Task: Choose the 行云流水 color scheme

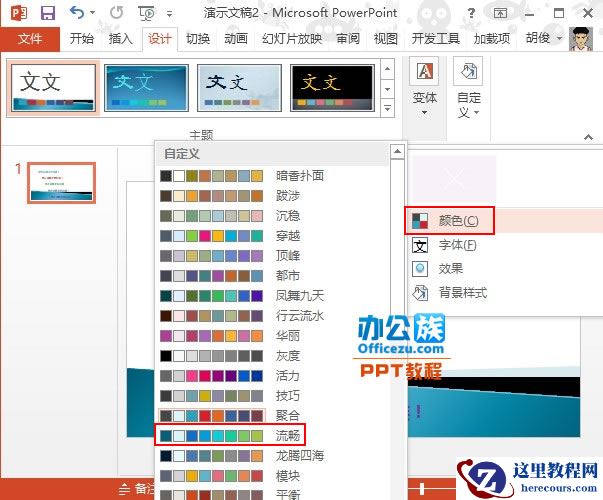Action: click(273, 316)
